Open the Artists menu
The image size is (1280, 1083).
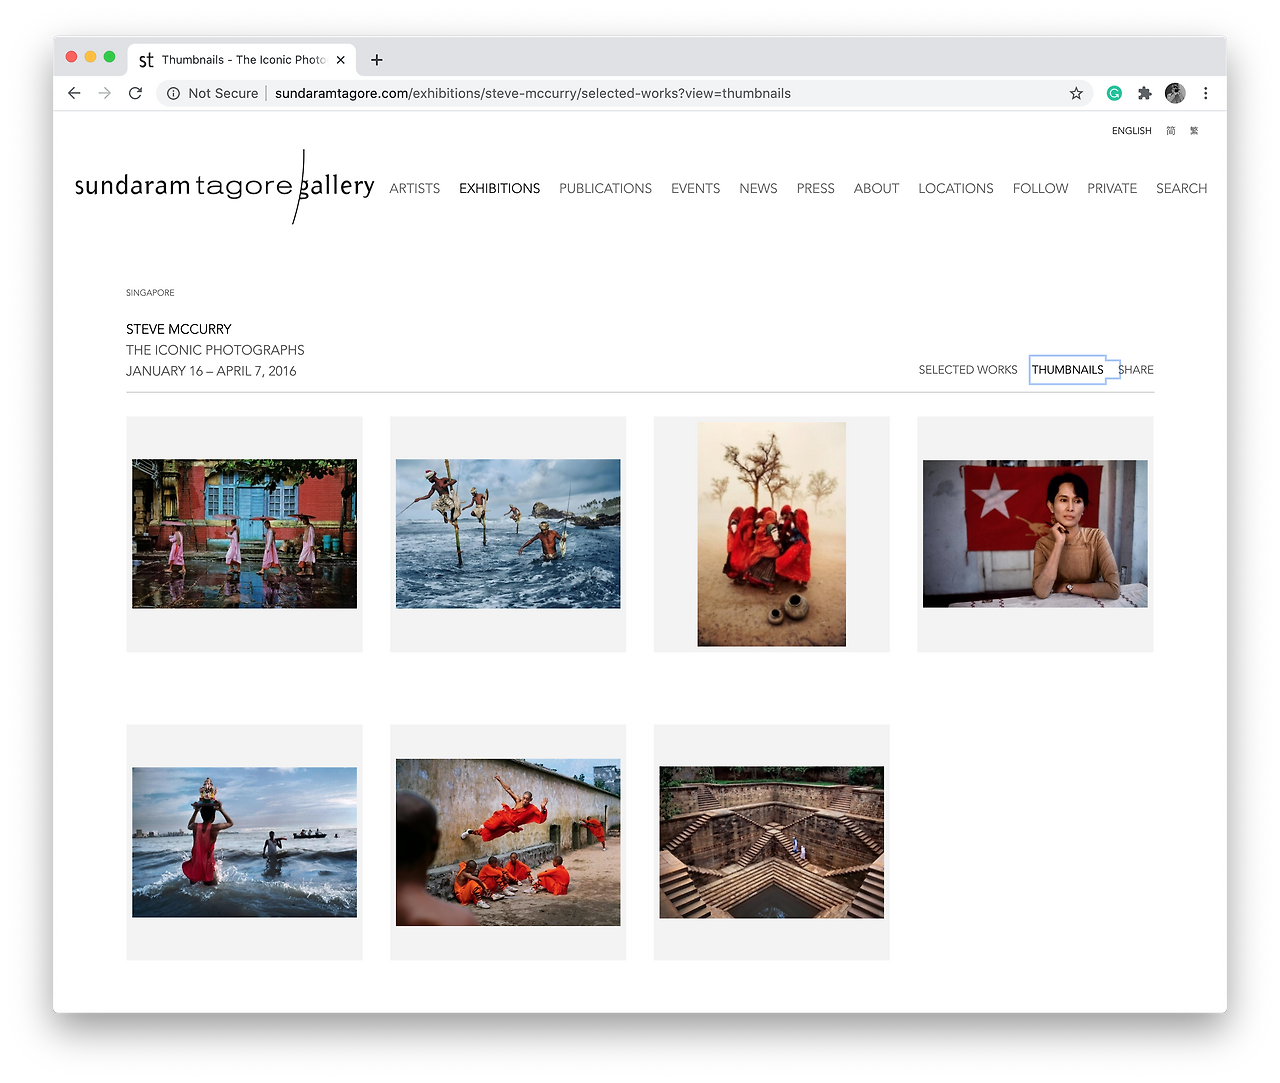[415, 188]
